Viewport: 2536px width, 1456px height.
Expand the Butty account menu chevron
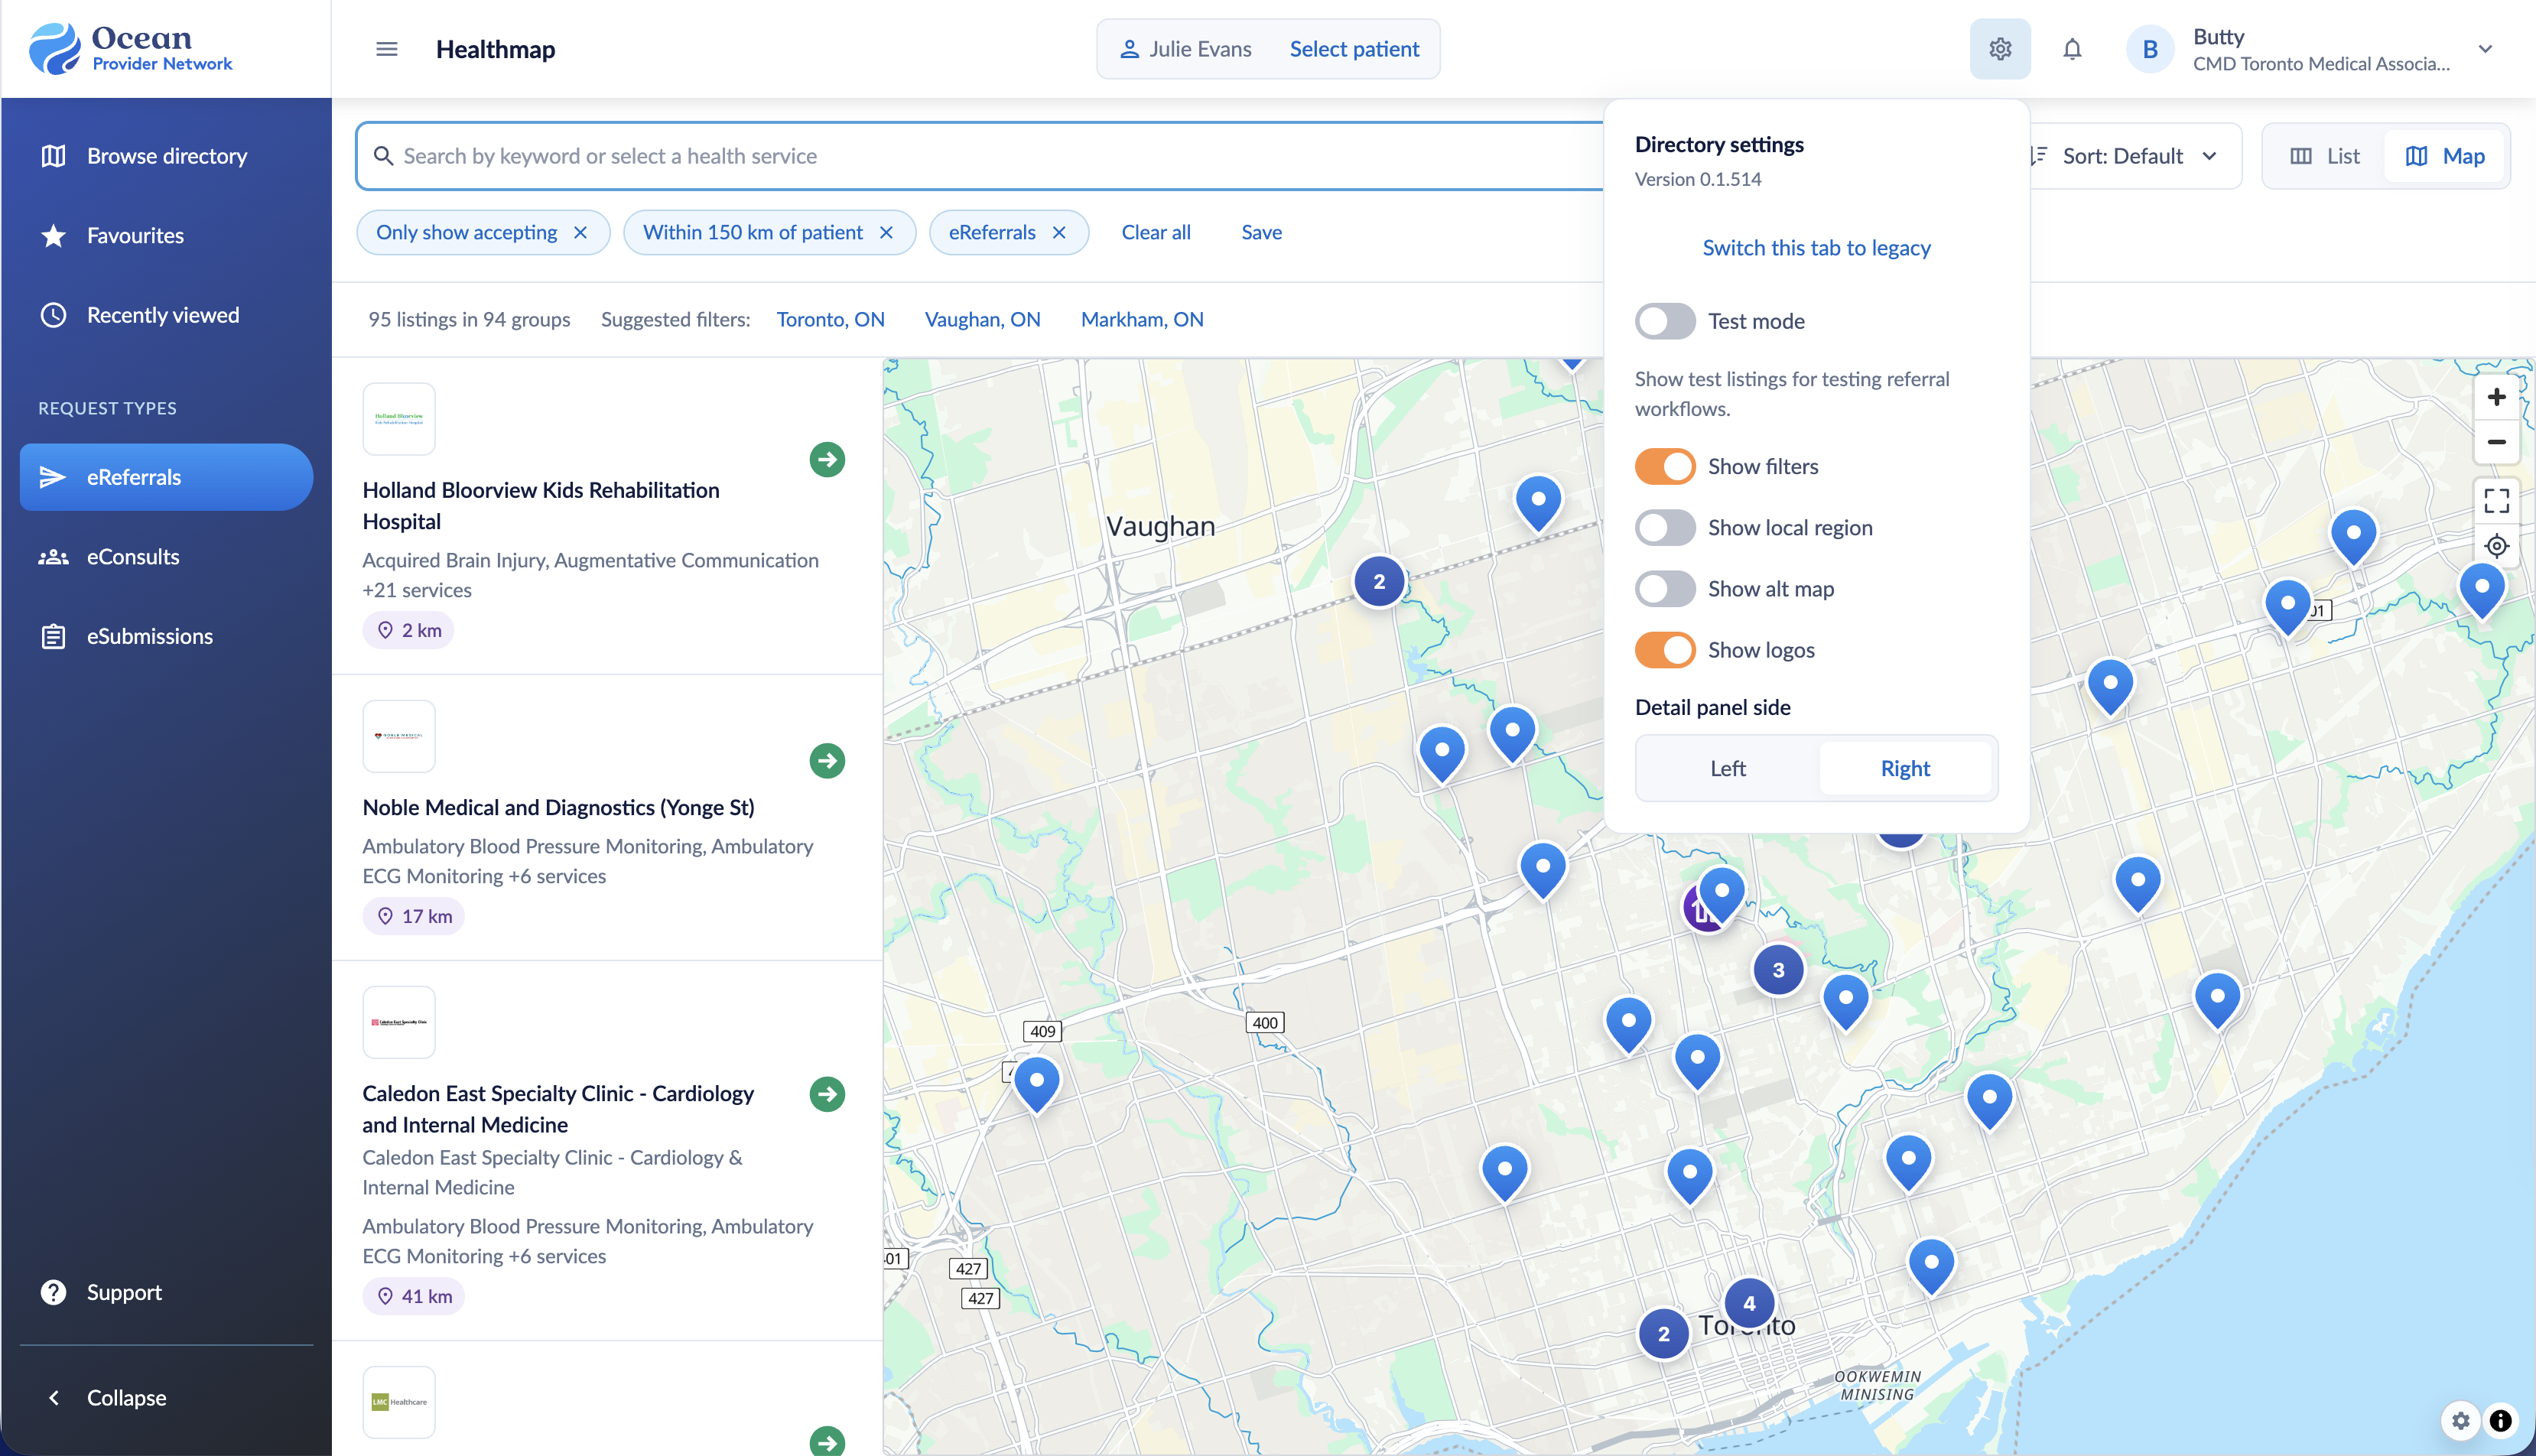[2485, 49]
